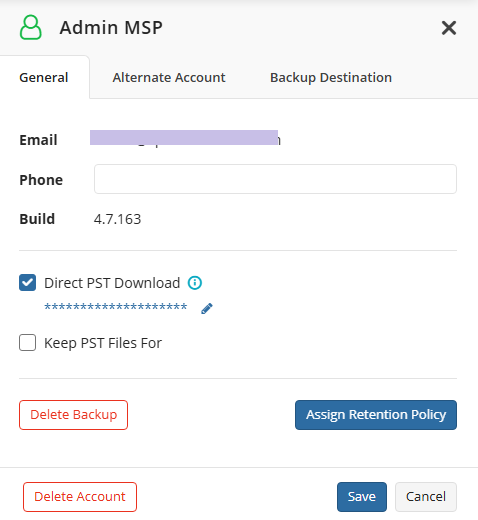Edit the PST password with the pencil icon
The width and height of the screenshot is (478, 520).
point(207,309)
